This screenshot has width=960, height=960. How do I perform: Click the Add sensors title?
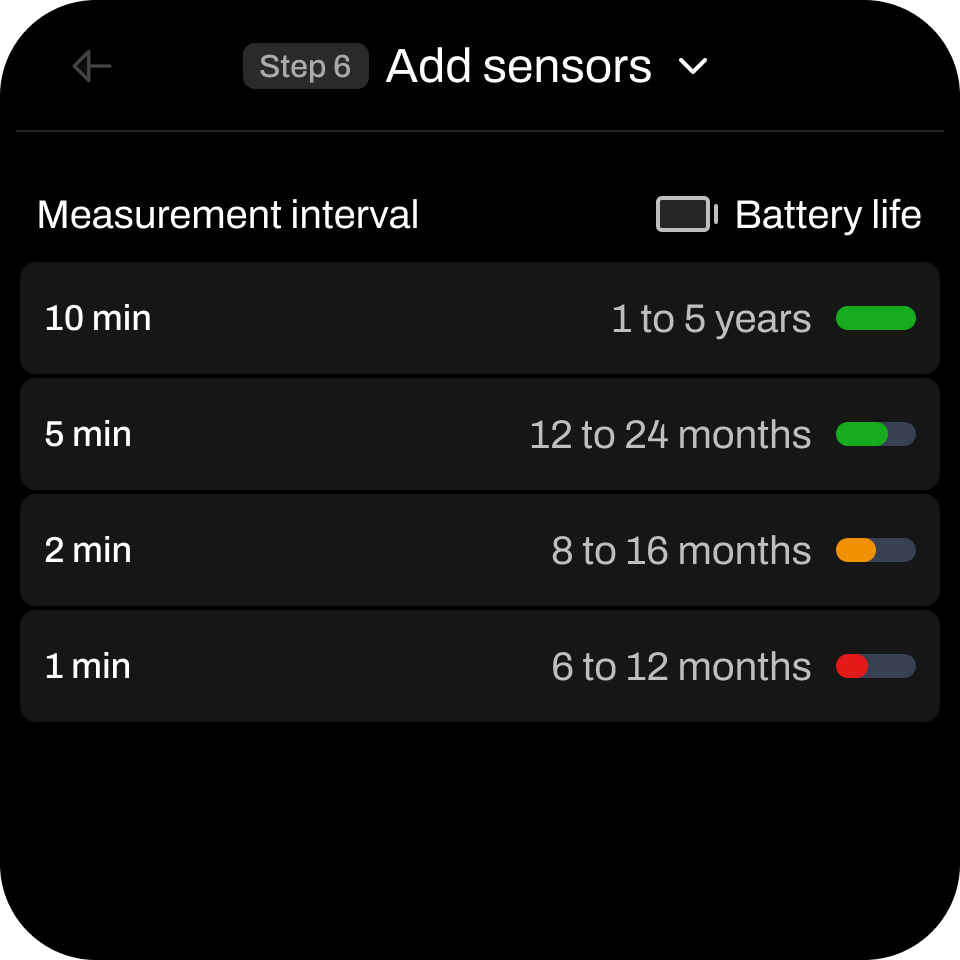[x=518, y=66]
